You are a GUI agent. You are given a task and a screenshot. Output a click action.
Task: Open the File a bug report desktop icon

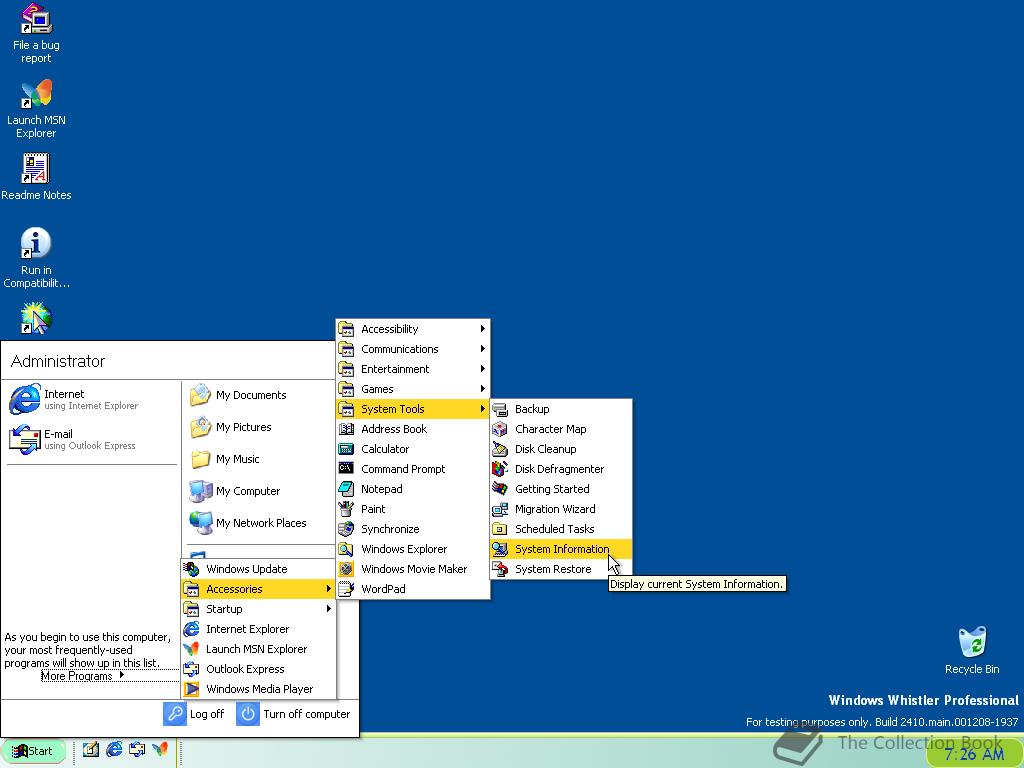point(36,33)
